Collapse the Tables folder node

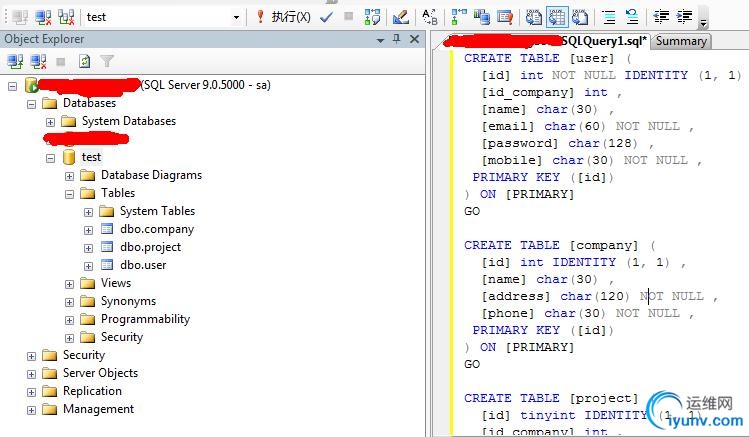pos(70,194)
